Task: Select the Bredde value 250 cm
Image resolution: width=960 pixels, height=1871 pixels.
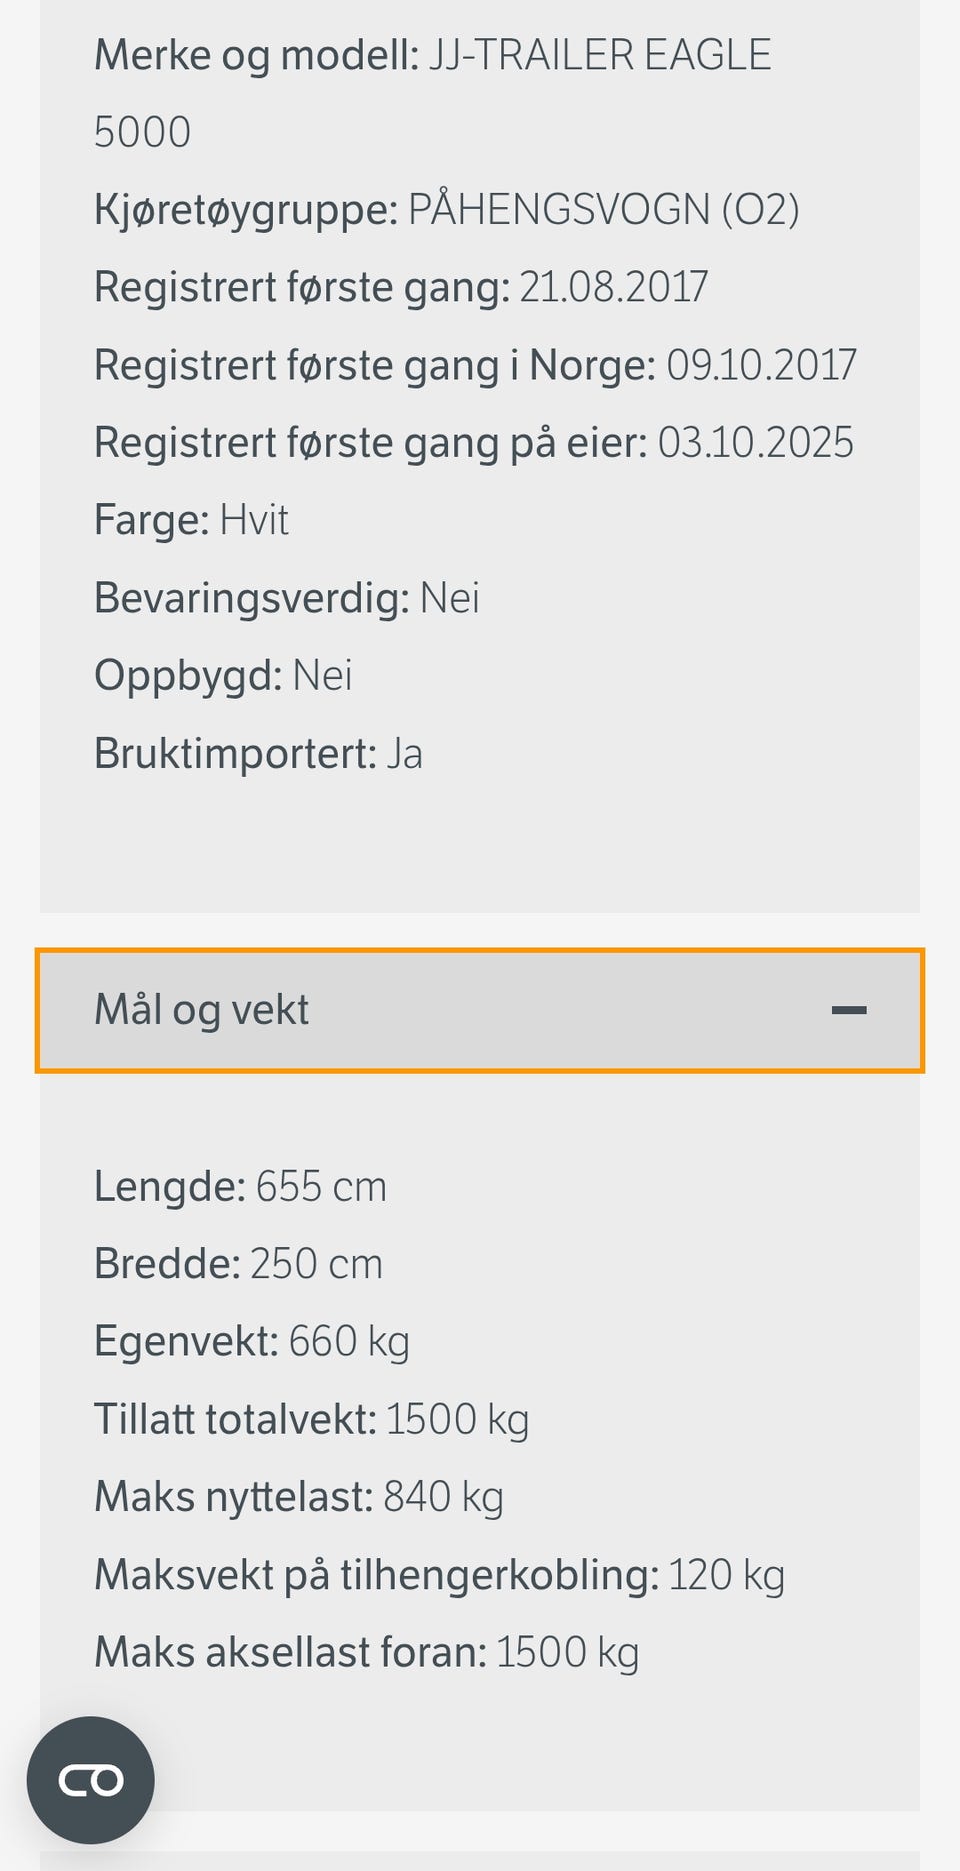Action: pos(315,1263)
